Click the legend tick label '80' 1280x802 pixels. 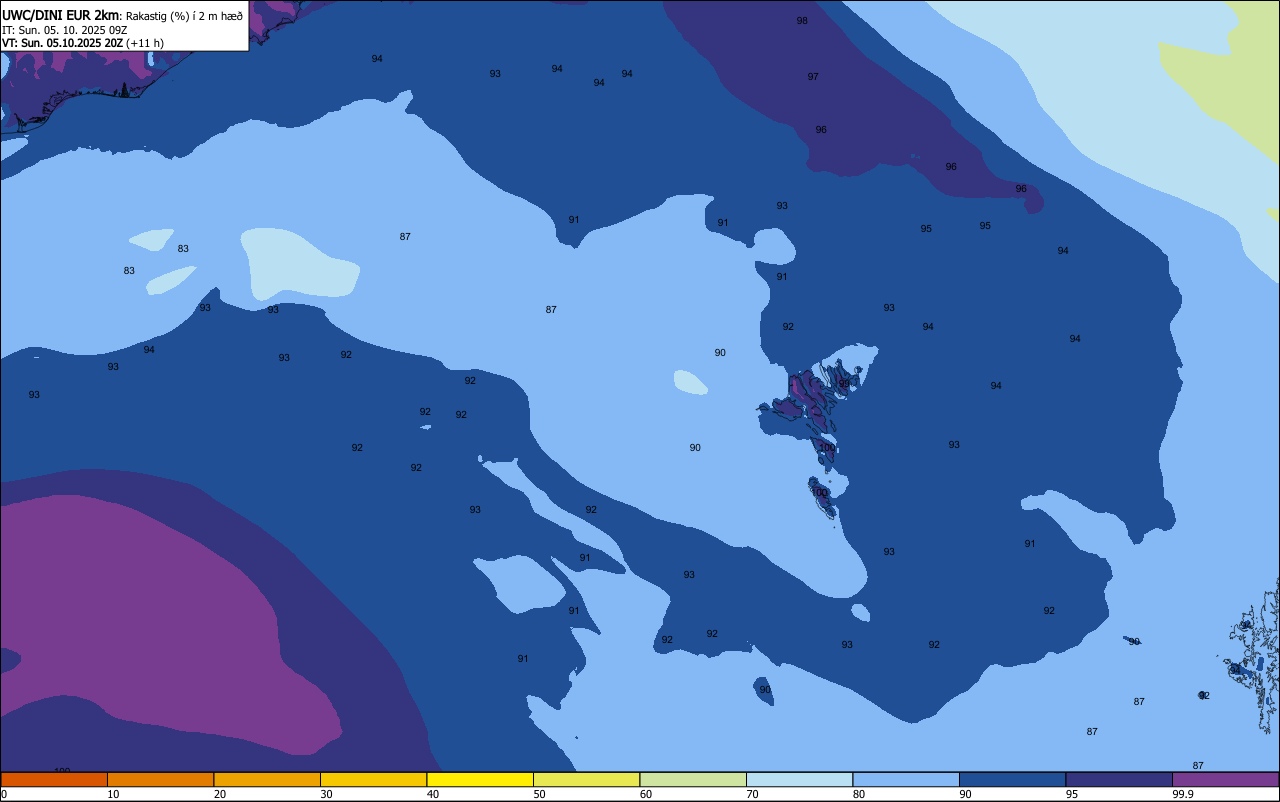pos(859,794)
